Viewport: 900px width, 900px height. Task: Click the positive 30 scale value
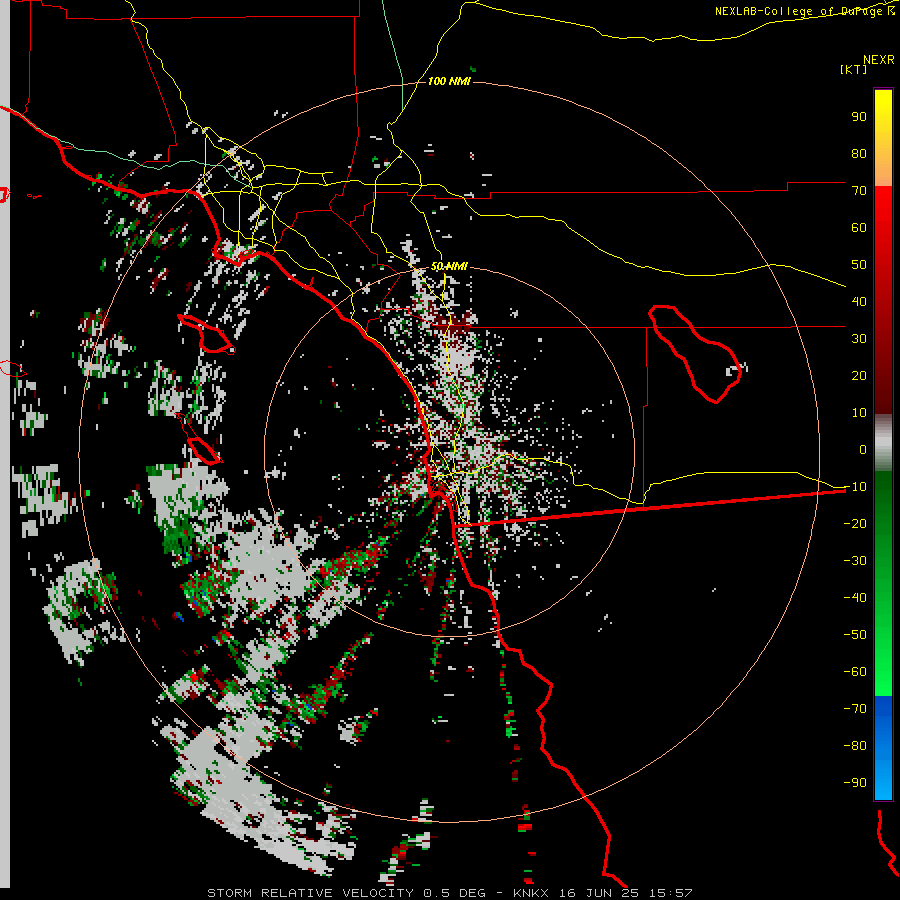[859, 339]
